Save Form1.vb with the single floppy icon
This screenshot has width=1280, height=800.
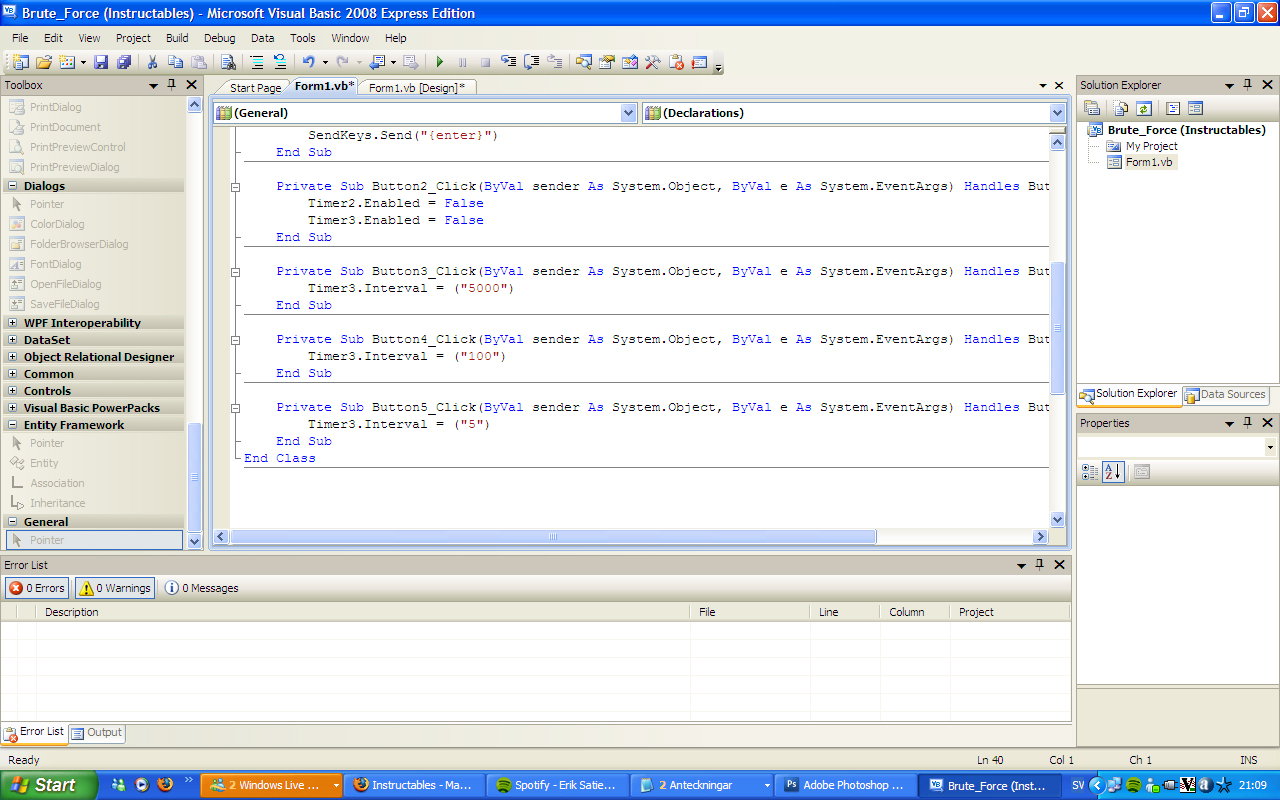coord(101,62)
